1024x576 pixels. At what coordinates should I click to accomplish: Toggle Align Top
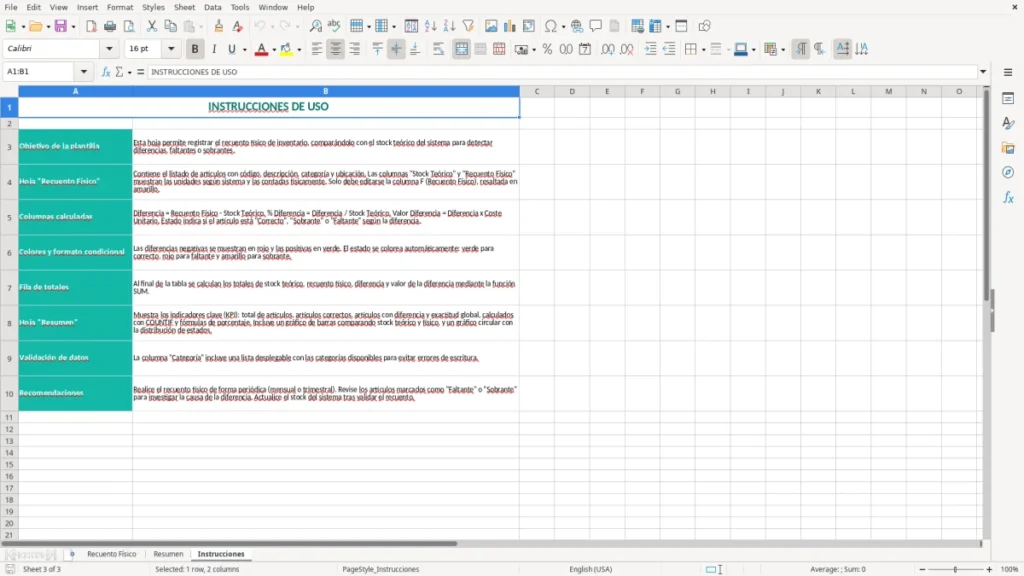click(x=377, y=49)
